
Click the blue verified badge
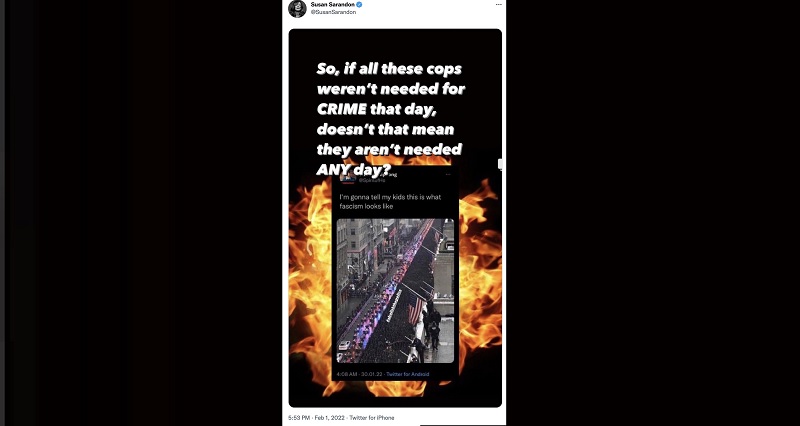tap(359, 5)
